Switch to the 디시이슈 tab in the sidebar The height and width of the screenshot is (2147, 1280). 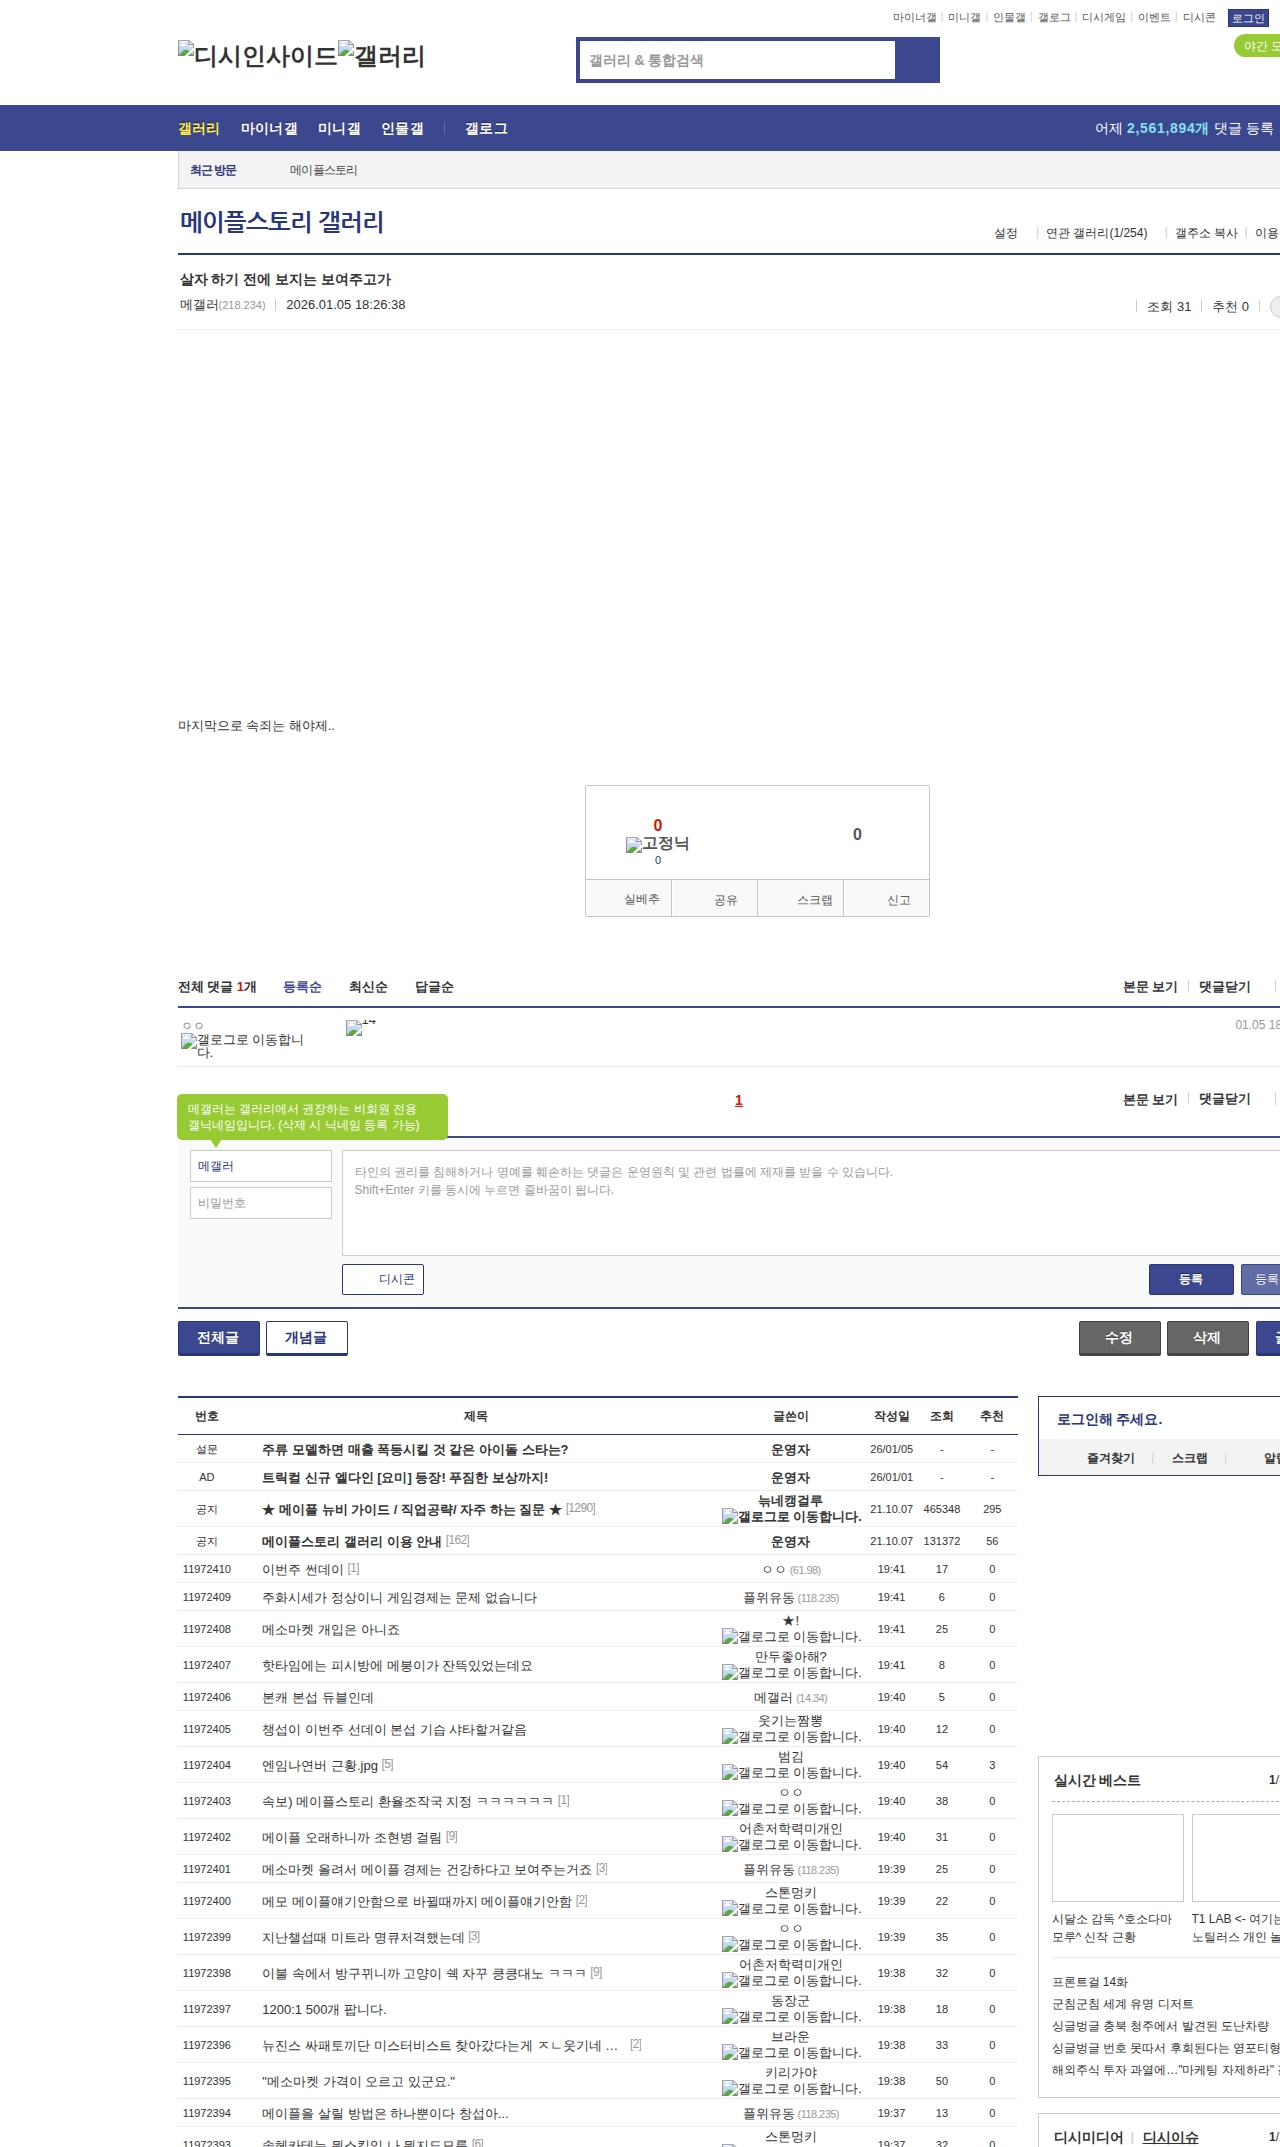coord(1170,2137)
